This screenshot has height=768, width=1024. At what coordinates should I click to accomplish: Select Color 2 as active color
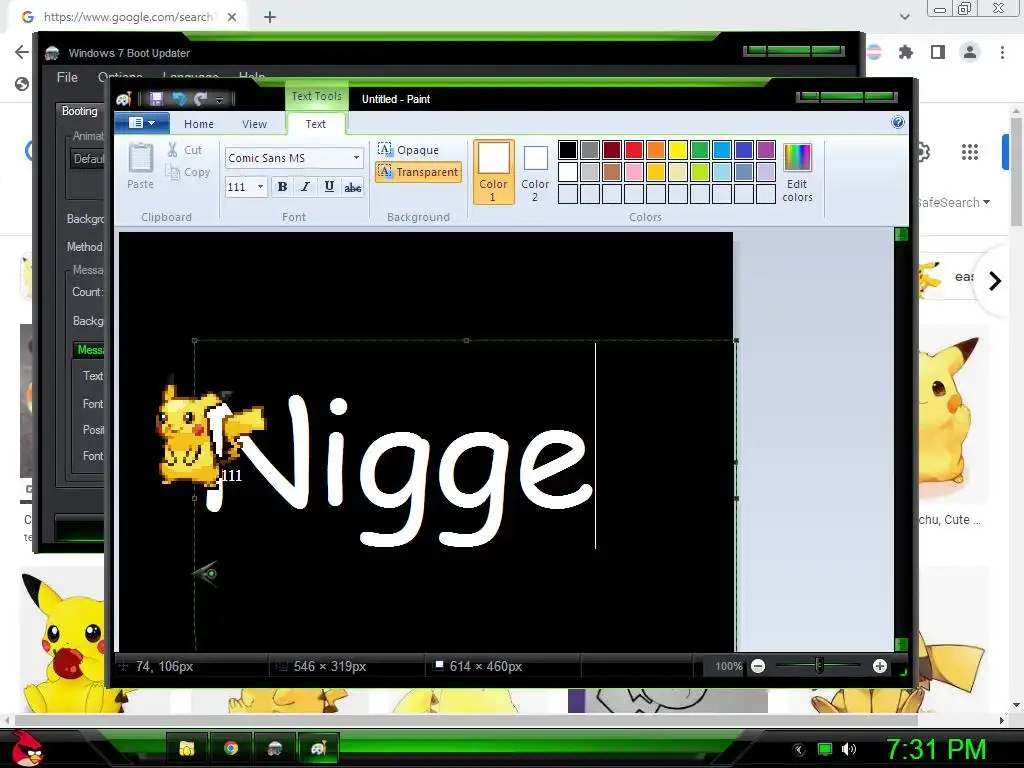(x=535, y=172)
